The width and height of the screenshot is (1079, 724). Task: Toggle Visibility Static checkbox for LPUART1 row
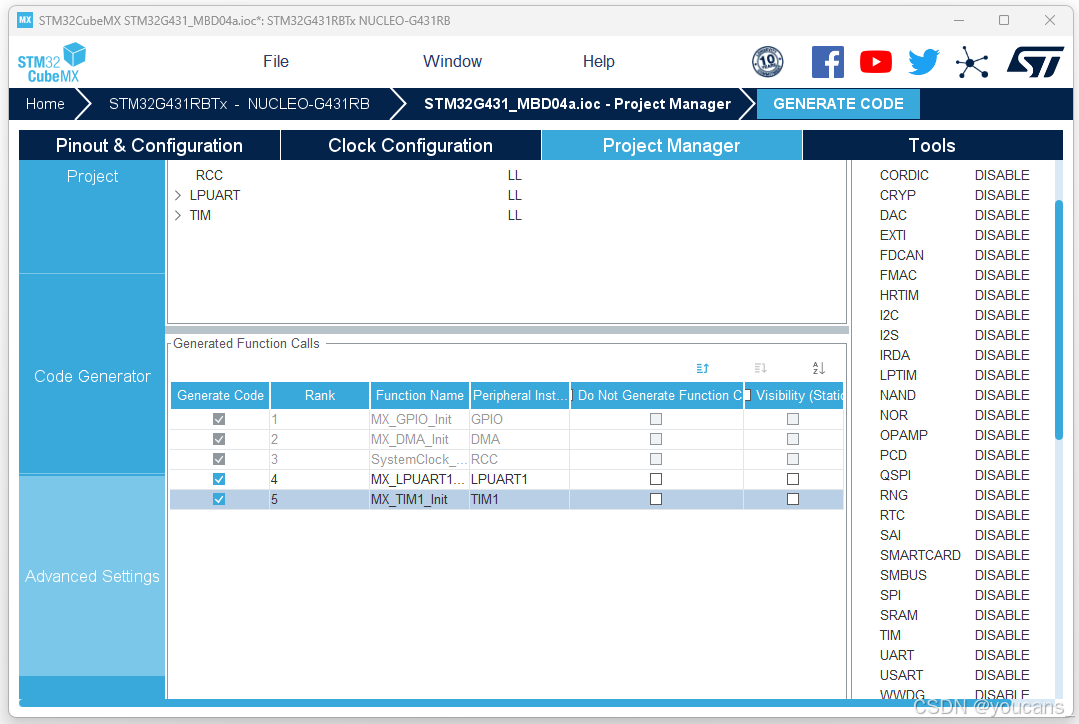(793, 479)
